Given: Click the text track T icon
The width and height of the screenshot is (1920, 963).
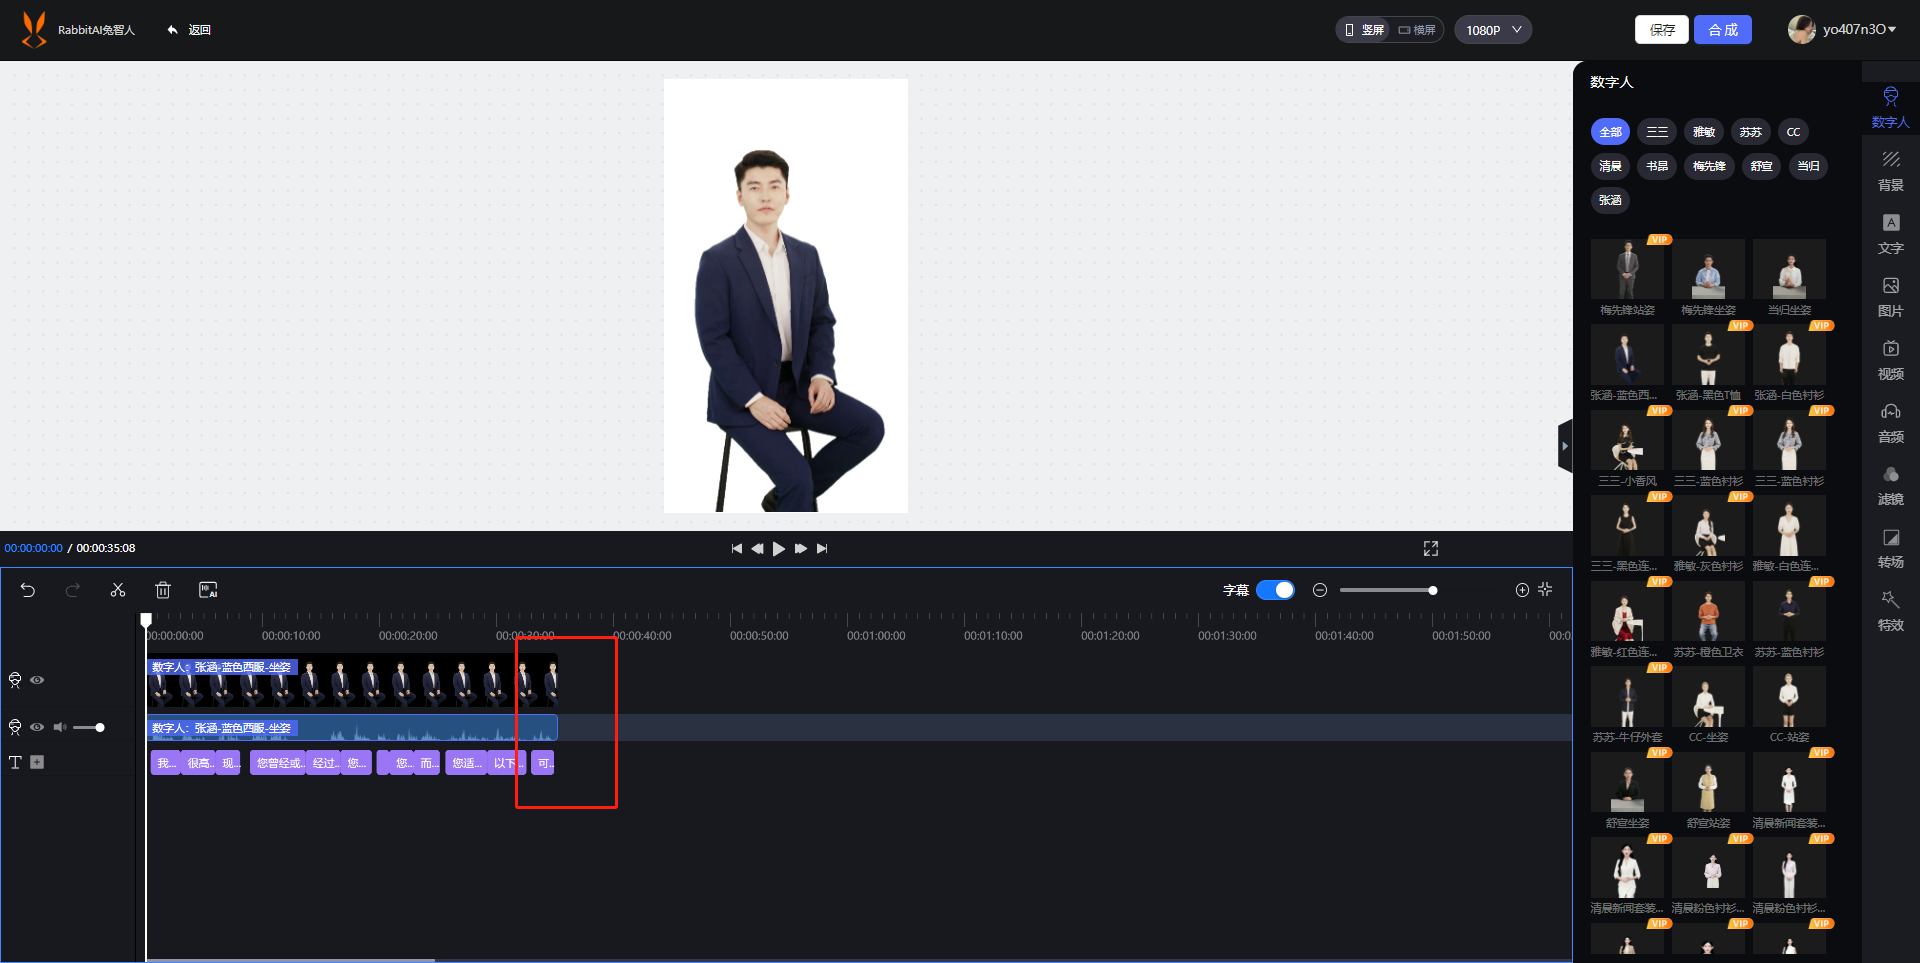Looking at the screenshot, I should (15, 762).
